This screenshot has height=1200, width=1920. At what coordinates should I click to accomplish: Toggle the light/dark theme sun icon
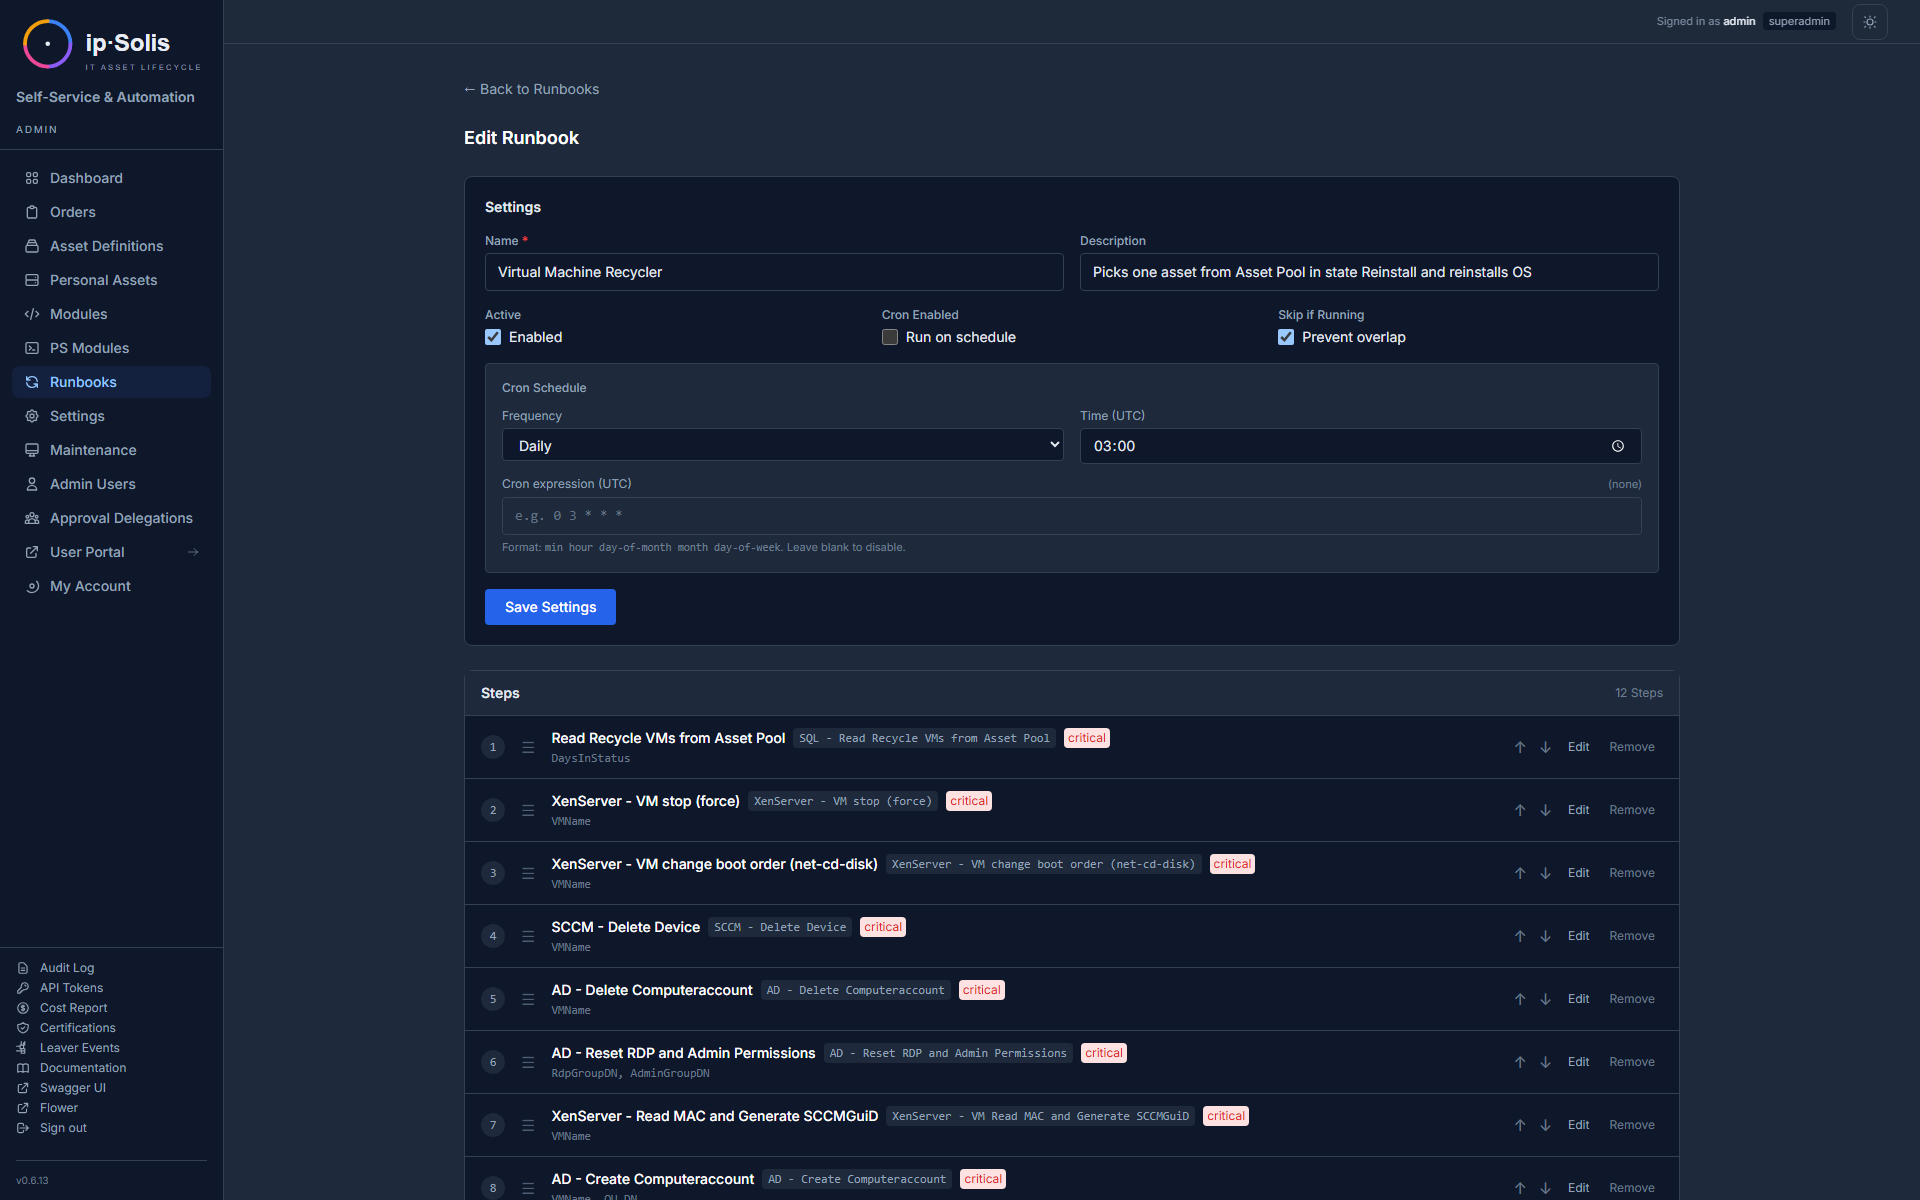[1869, 22]
